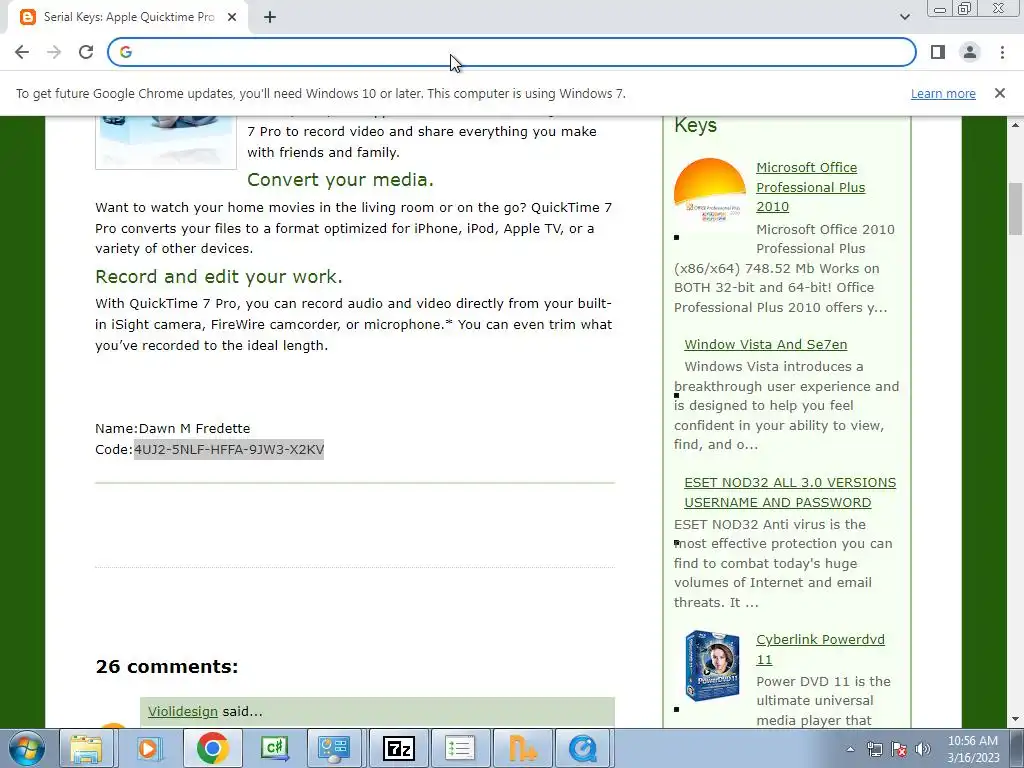This screenshot has height=768, width=1024.
Task: Open a new tab with the plus button
Action: point(270,17)
